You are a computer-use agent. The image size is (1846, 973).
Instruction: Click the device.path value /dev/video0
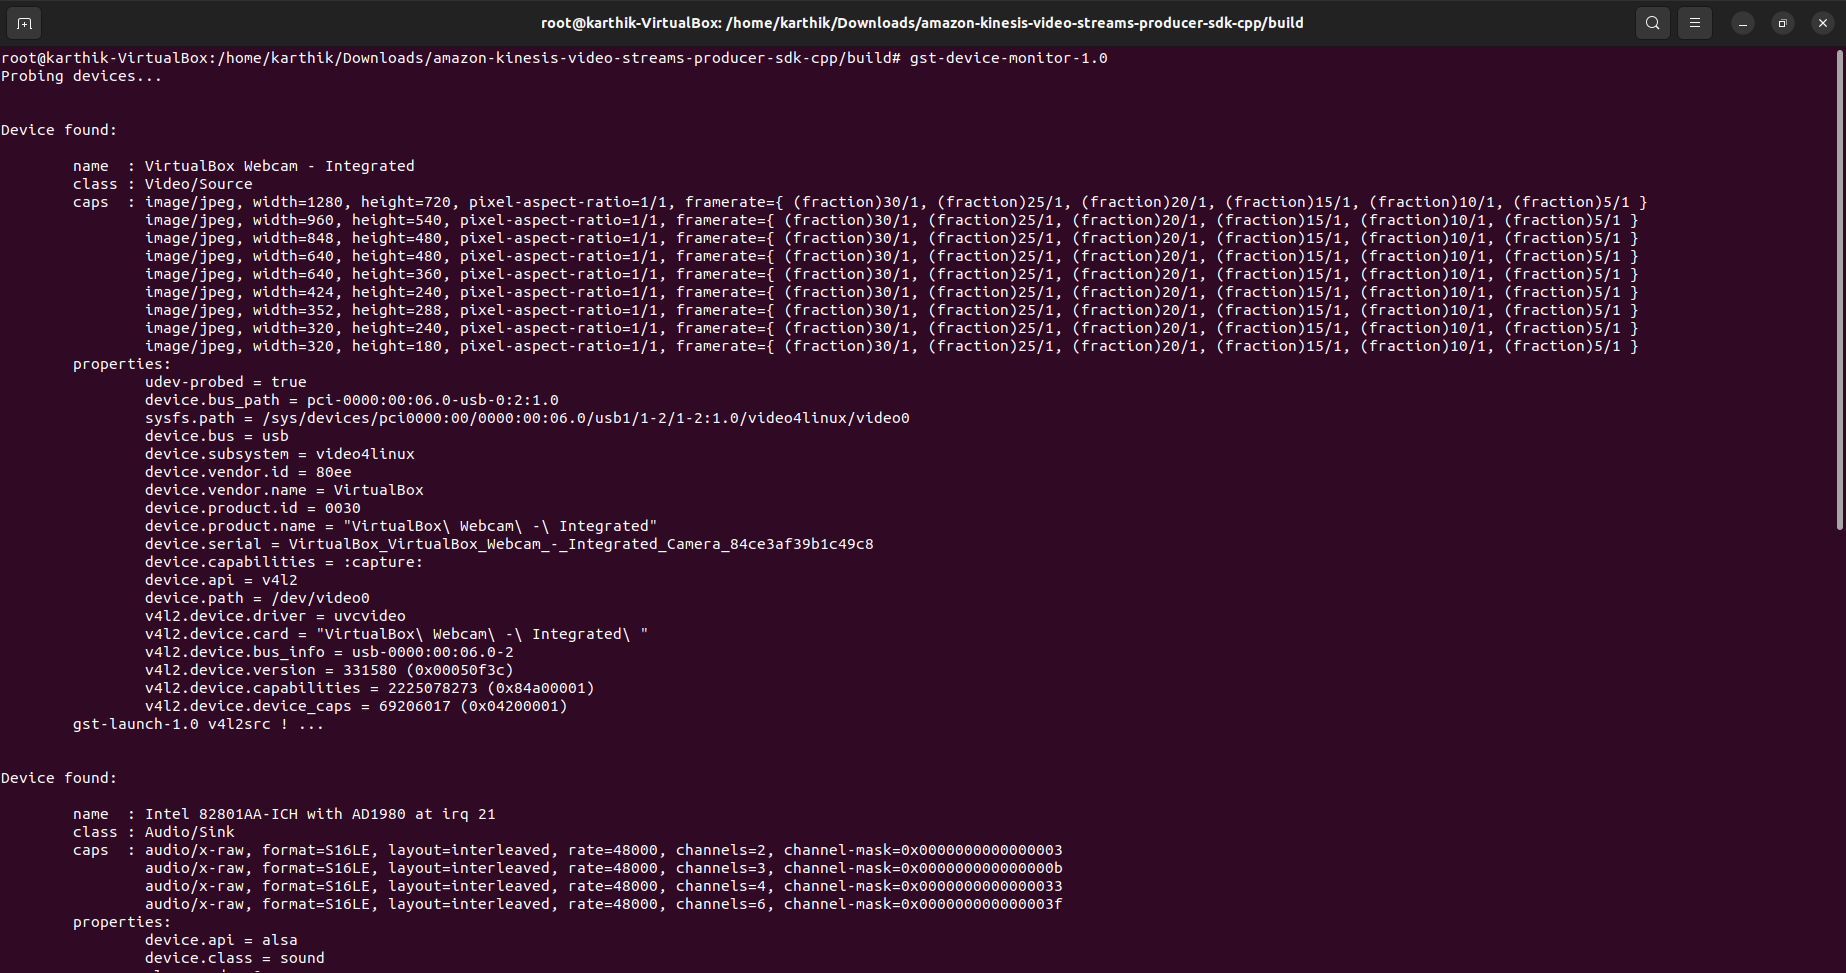pos(320,597)
